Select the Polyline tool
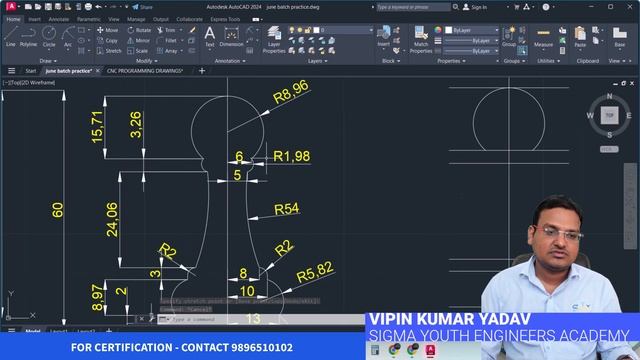640x360 pixels. pyautogui.click(x=28, y=36)
